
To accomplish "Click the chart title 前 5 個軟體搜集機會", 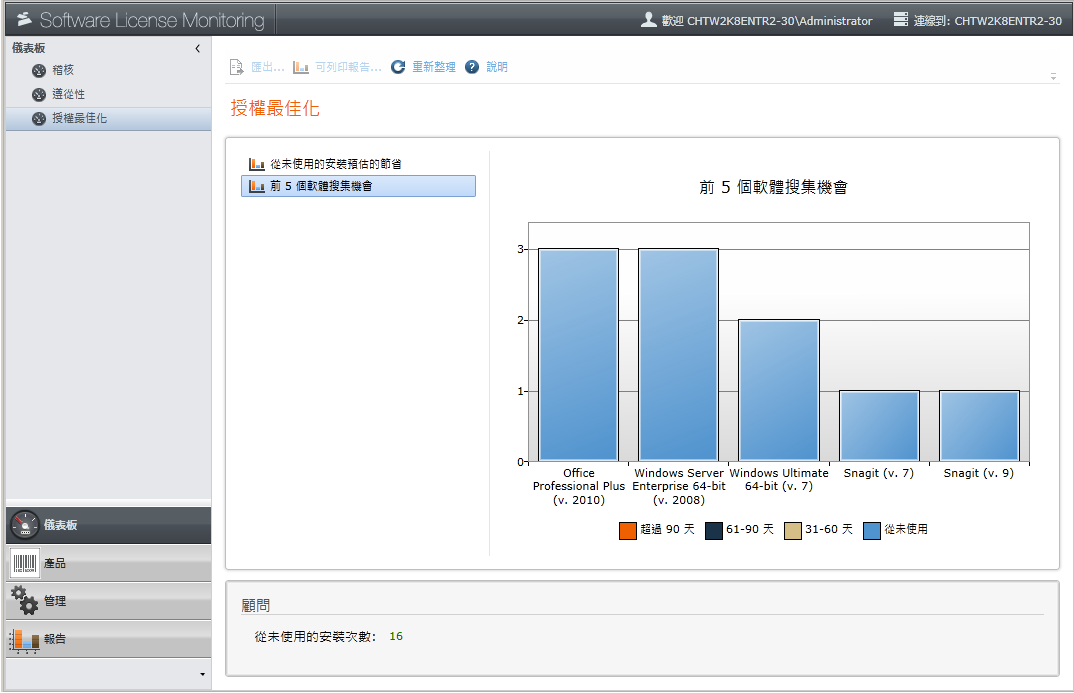I will click(x=773, y=187).
